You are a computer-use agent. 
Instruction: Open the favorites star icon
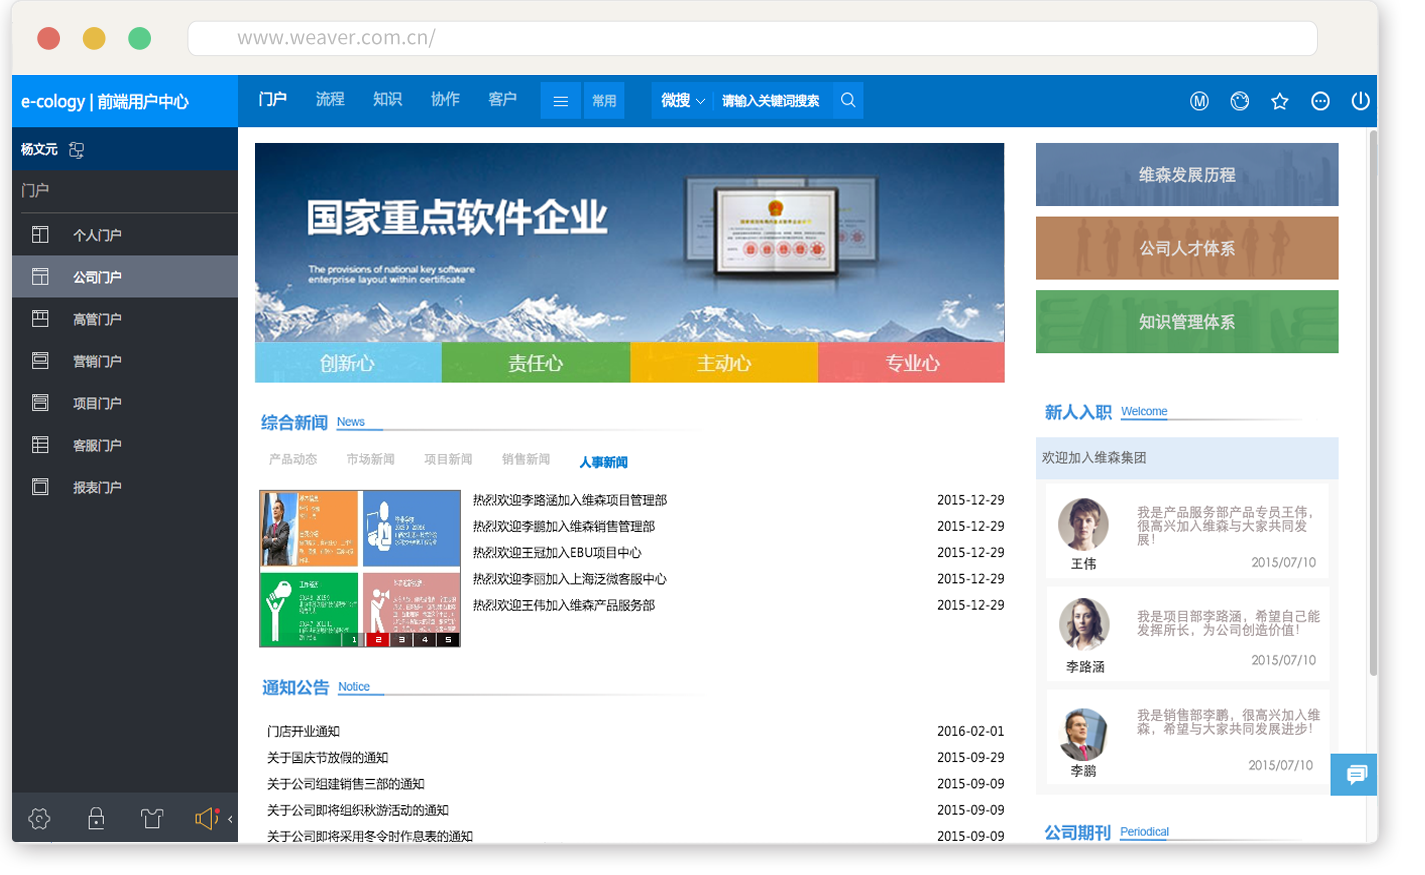click(x=1279, y=101)
